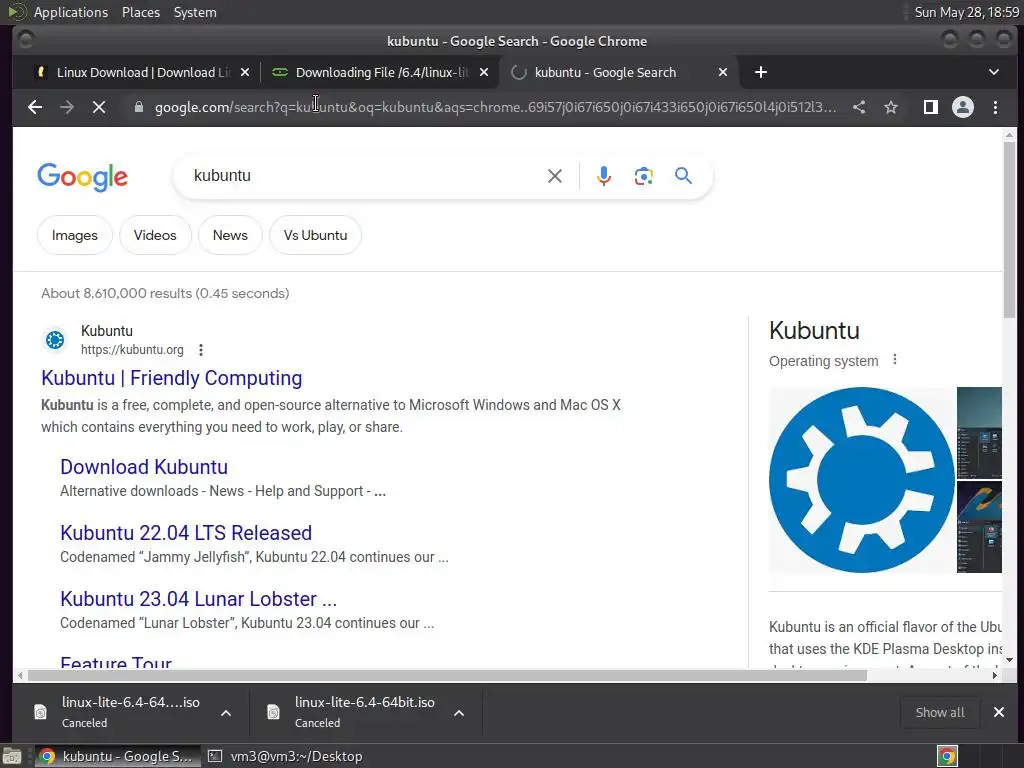This screenshot has width=1024, height=768.
Task: Click the first canceled linux-lite download file icon
Action: pos(40,712)
